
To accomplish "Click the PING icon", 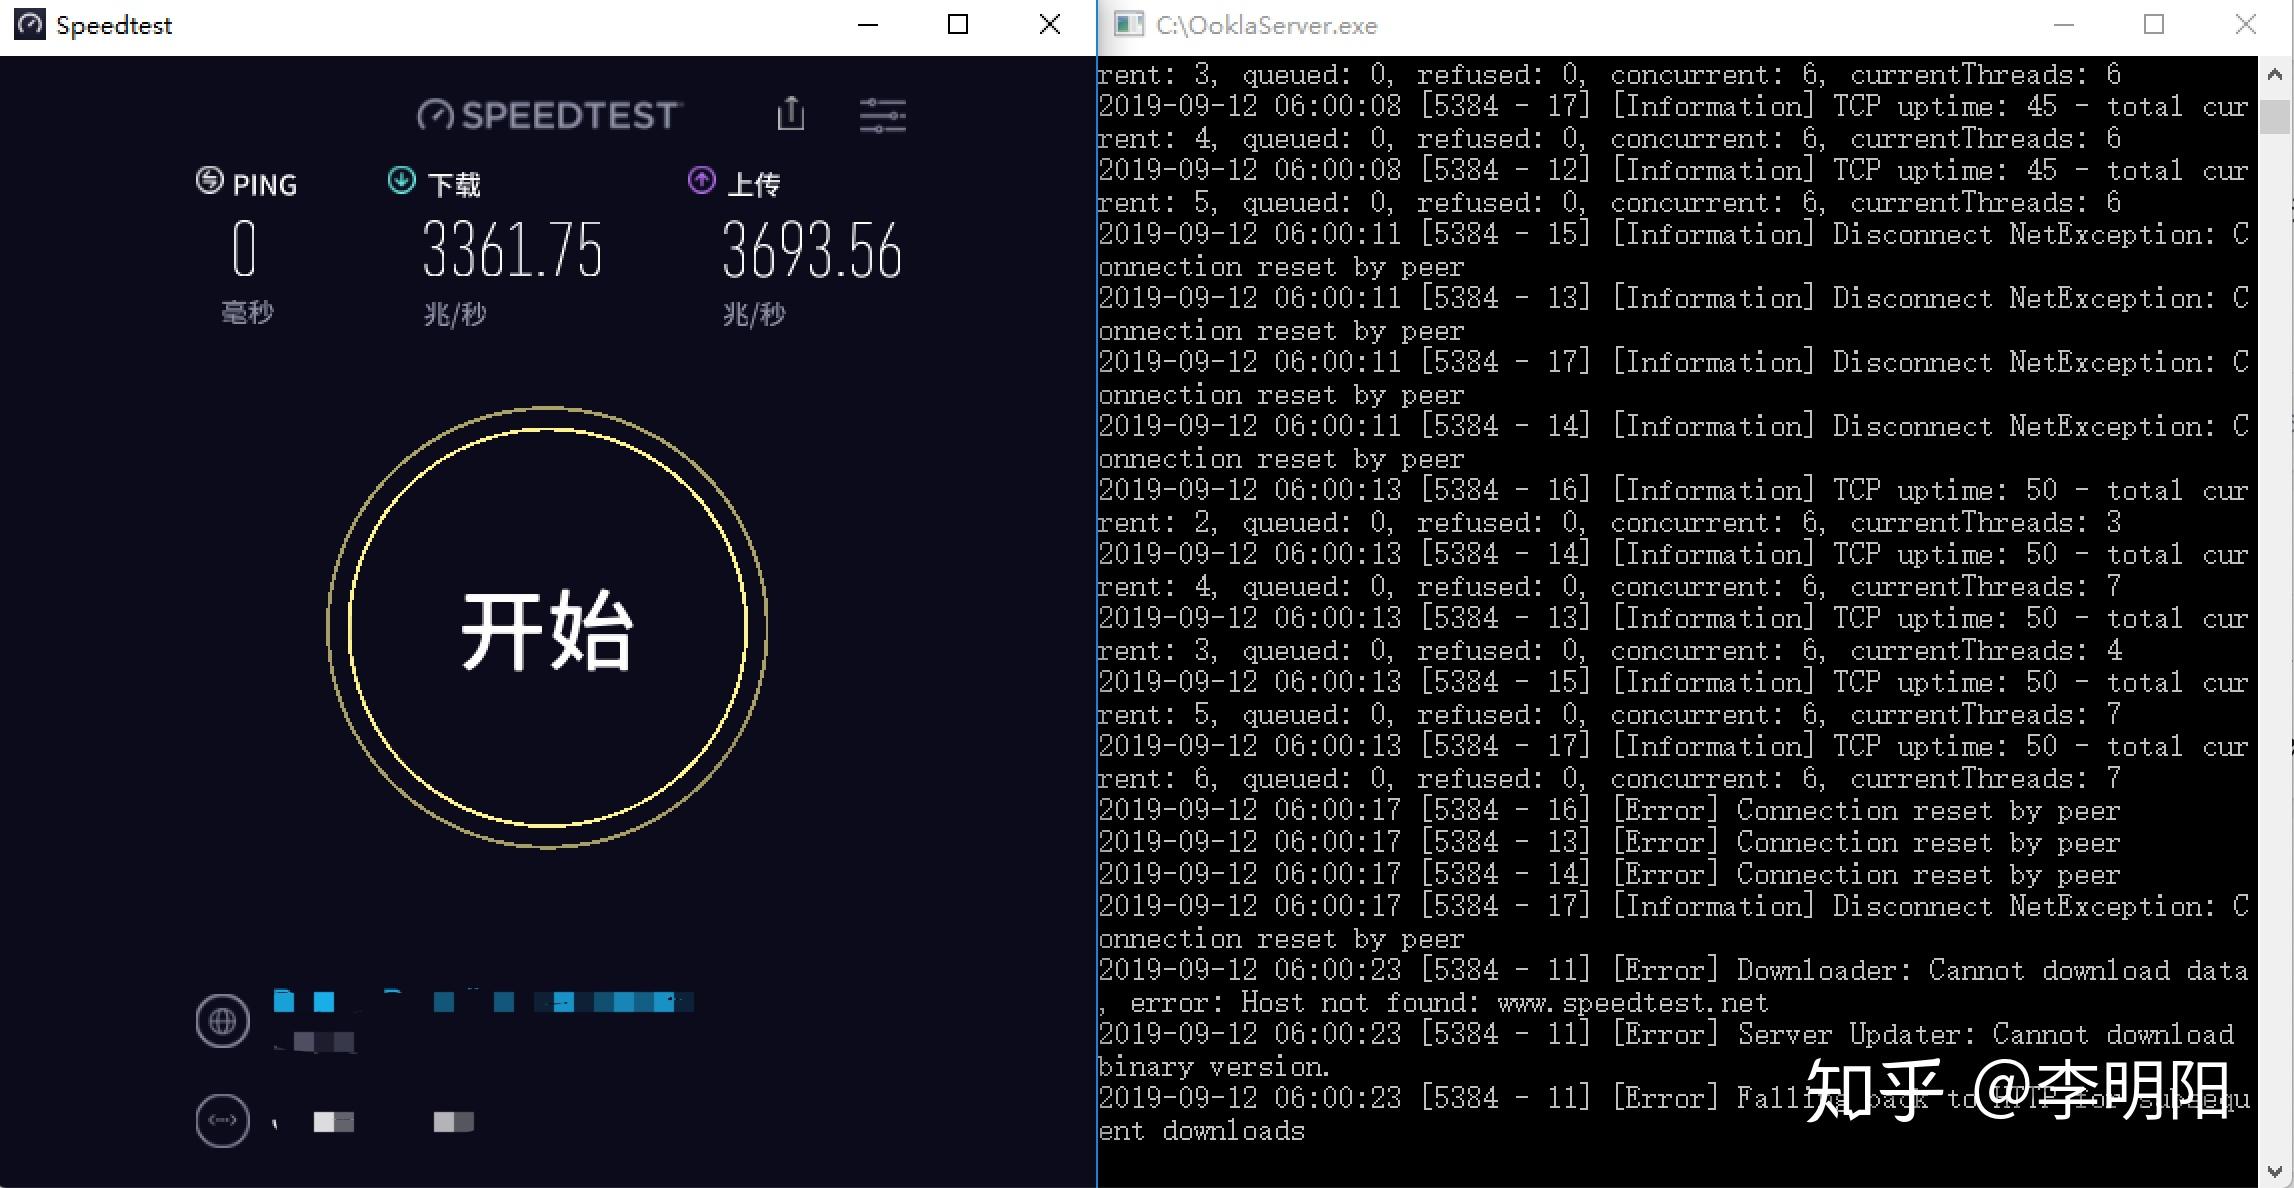I will [x=209, y=180].
